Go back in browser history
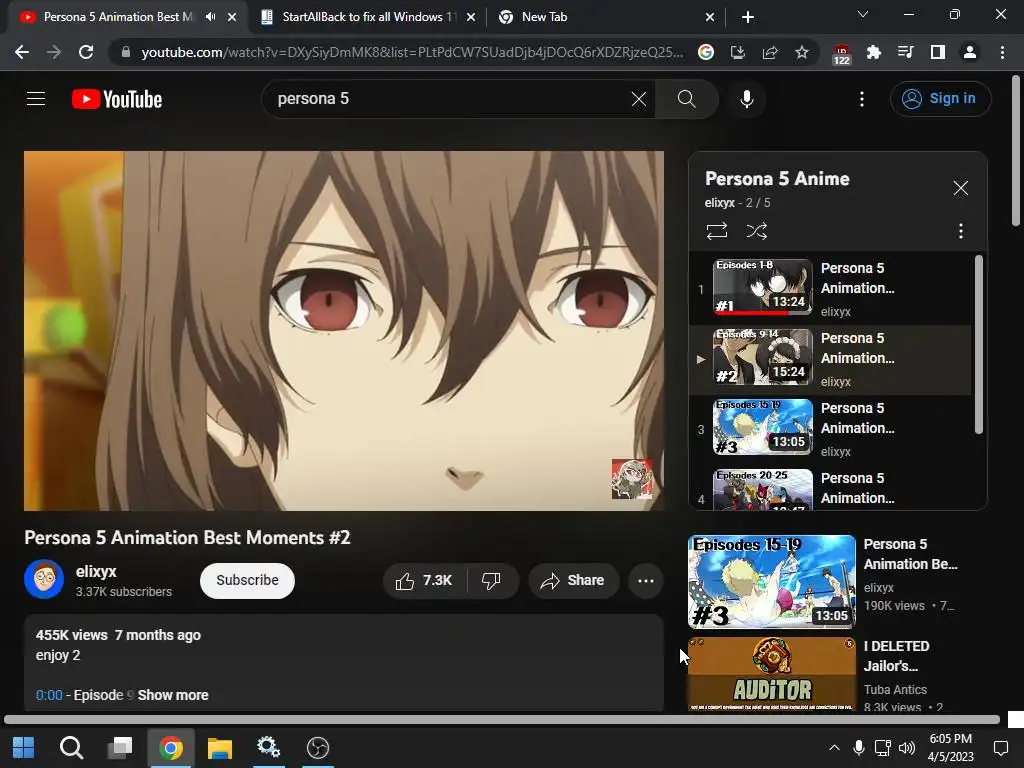The image size is (1024, 768). (22, 52)
